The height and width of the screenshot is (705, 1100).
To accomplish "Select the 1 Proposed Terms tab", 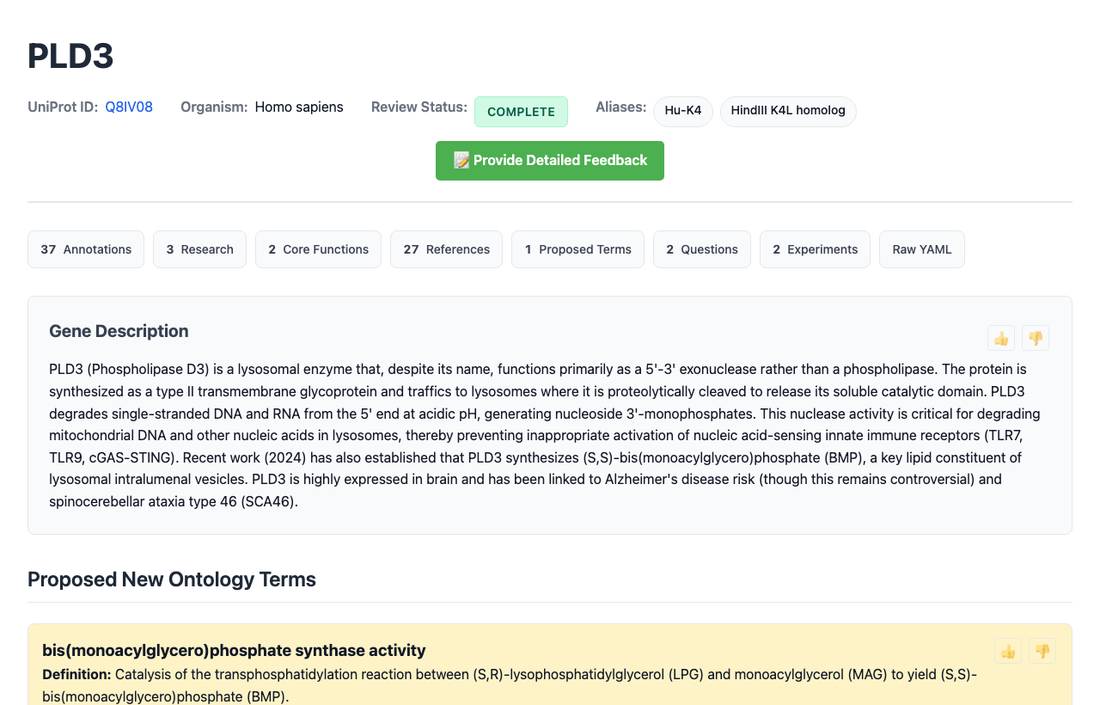I will [578, 249].
